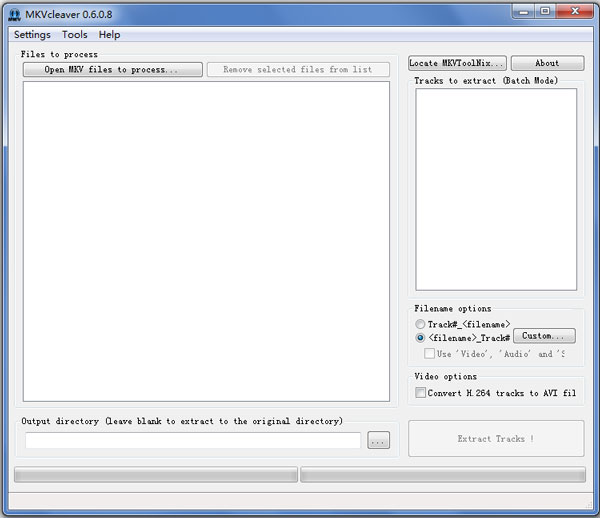Click the right progress bar
Image resolution: width=600 pixels, height=518 pixels.
[443, 474]
